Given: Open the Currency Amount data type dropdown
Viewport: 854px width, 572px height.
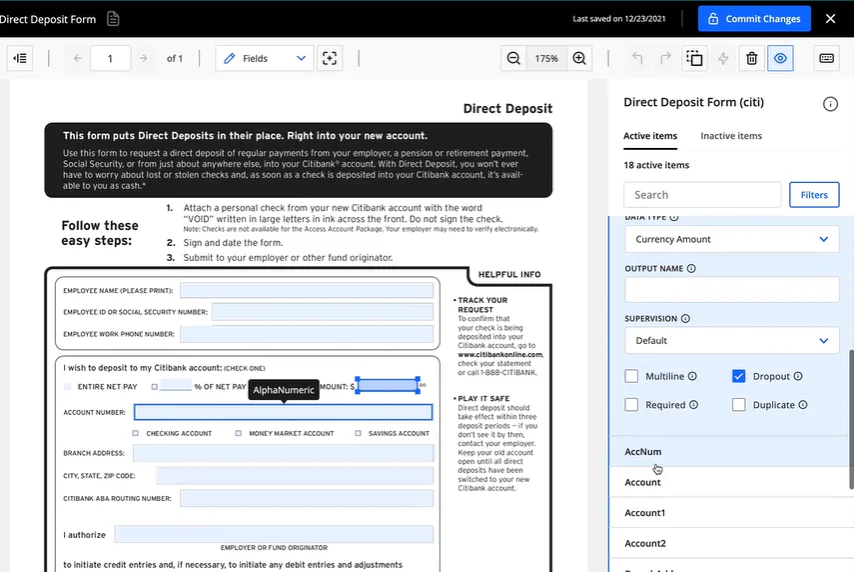Looking at the screenshot, I should pos(731,239).
